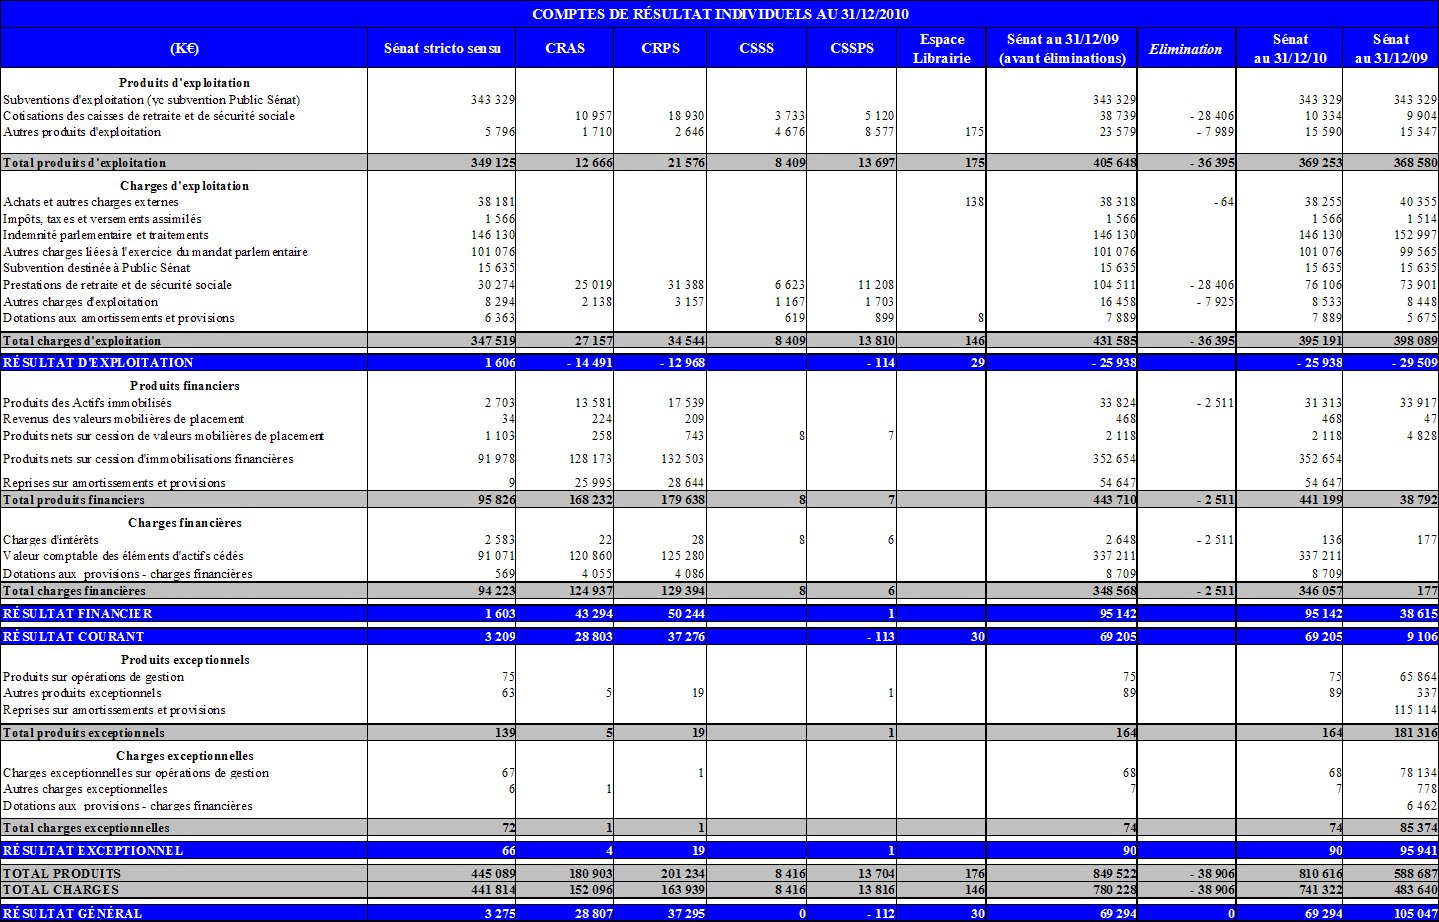Select the 'Sénat stricto sensu' column header
This screenshot has height=922, width=1439.
pyautogui.click(x=442, y=48)
